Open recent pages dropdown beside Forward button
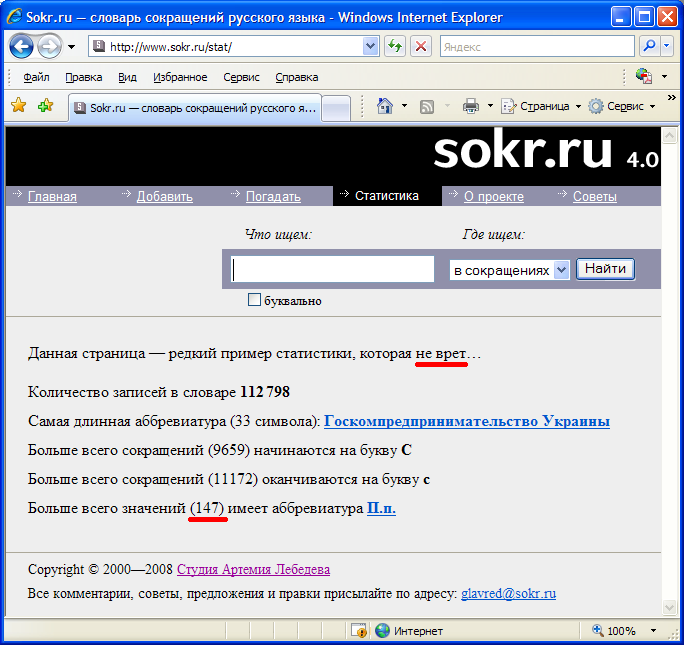 pos(72,47)
